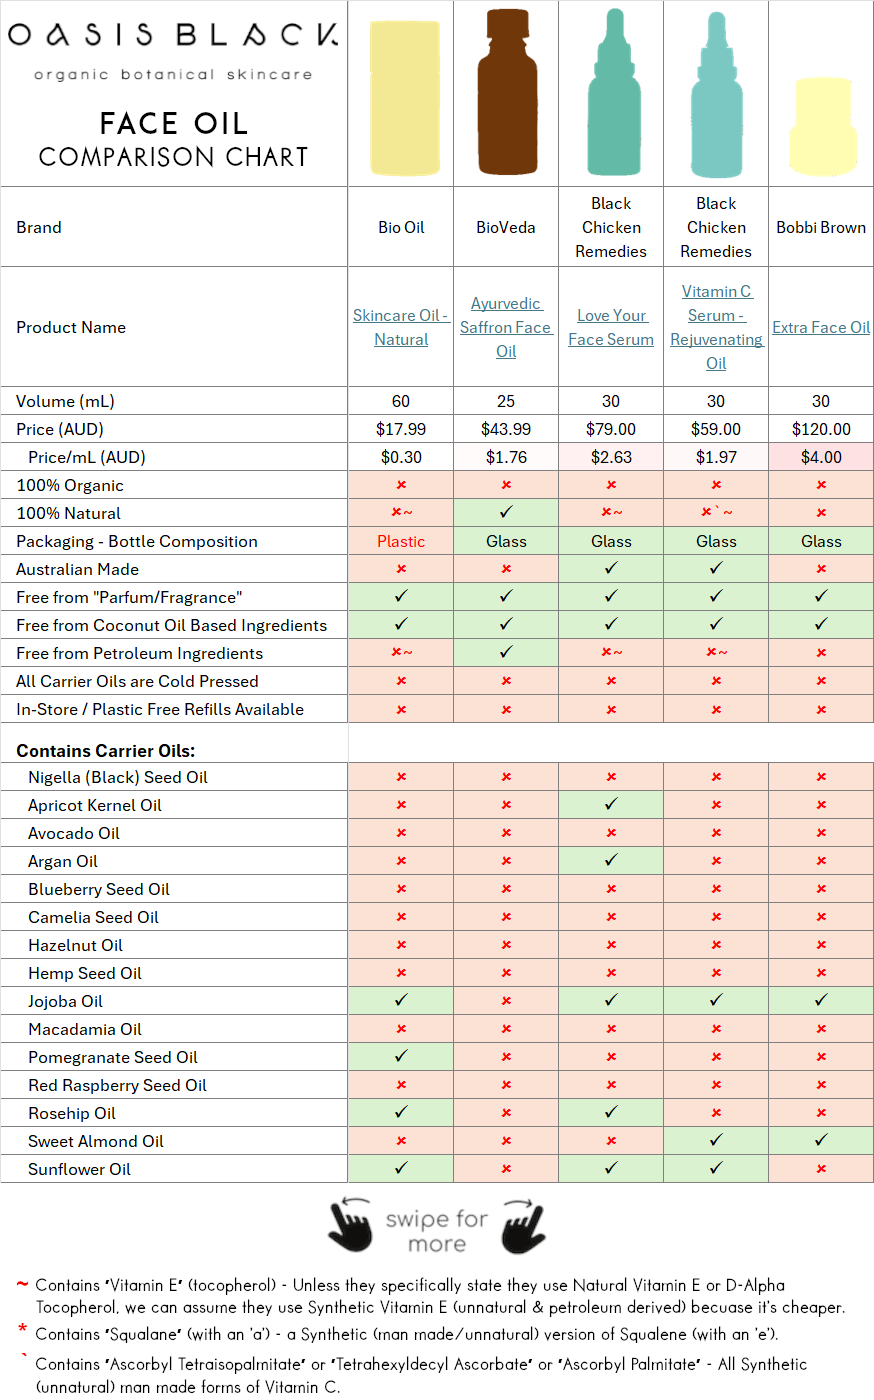Click the 'Hemp Seed Oil' row label
The image size is (874, 1400).
point(85,973)
